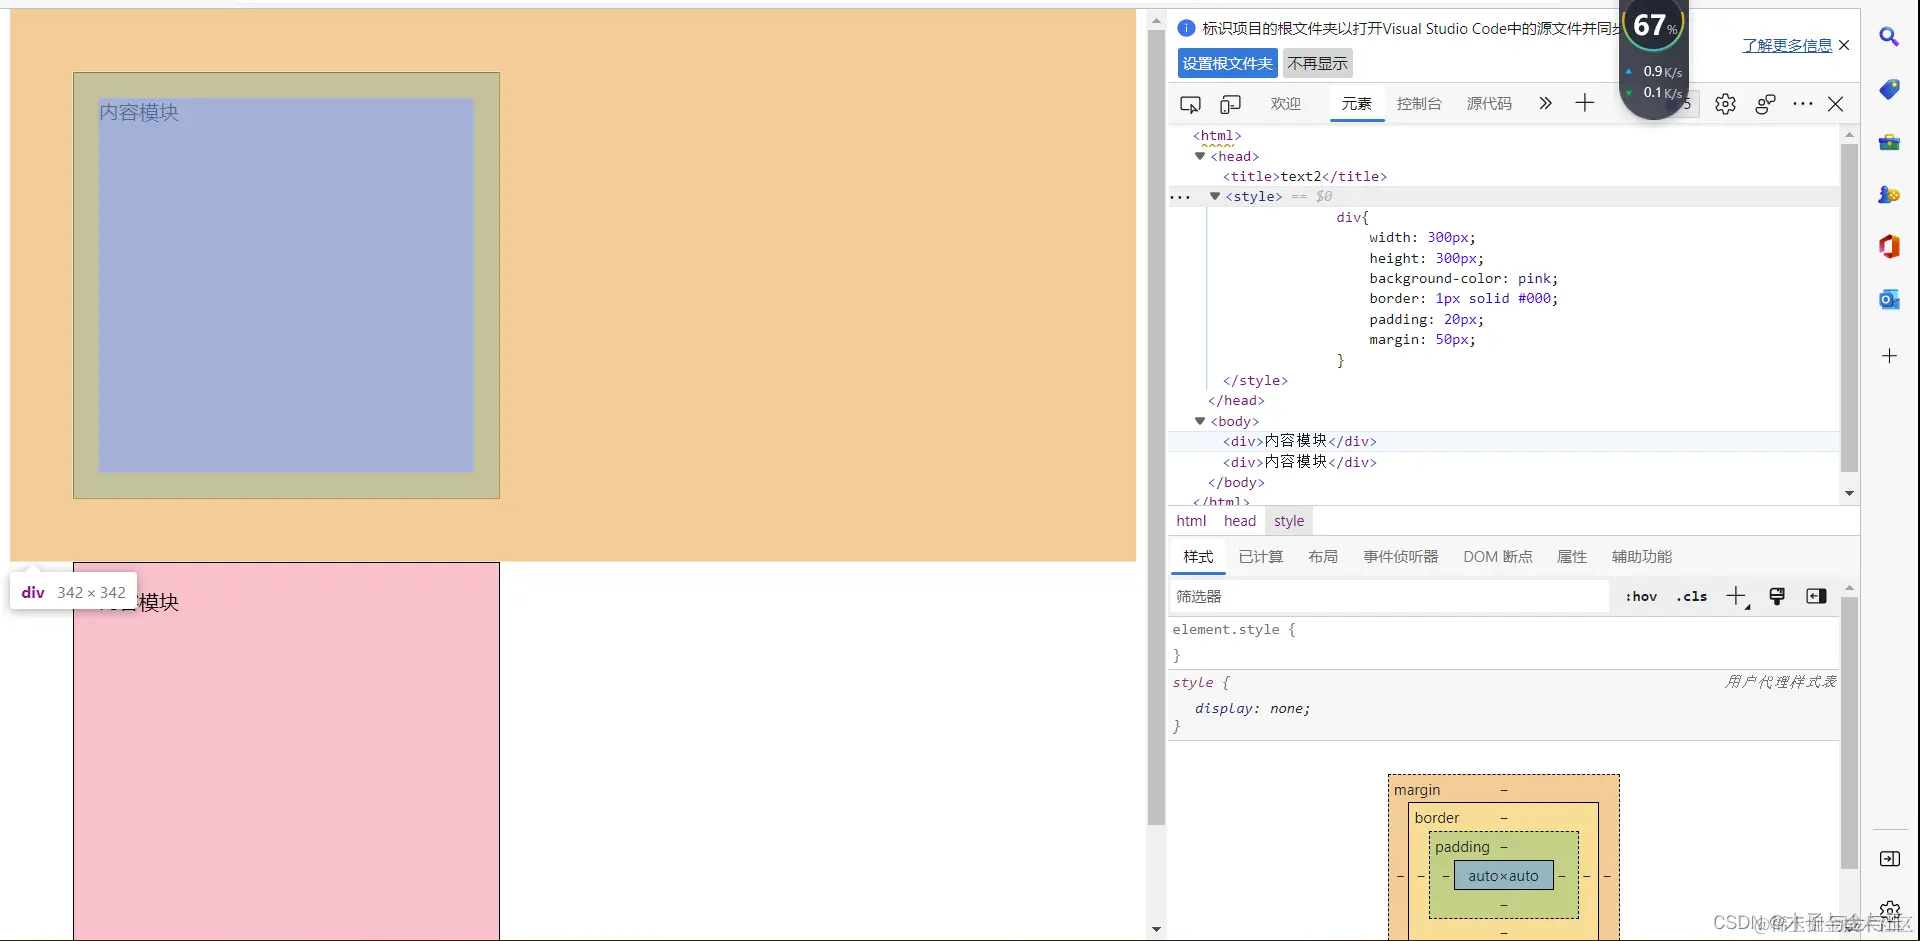
Task: Focus the 筛选器 filter field
Action: pyautogui.click(x=1390, y=597)
